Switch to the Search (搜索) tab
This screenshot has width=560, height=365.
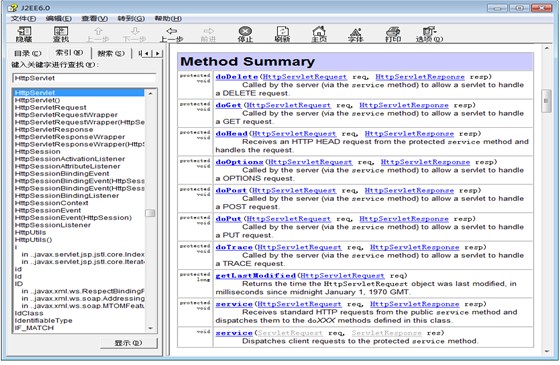click(x=111, y=53)
